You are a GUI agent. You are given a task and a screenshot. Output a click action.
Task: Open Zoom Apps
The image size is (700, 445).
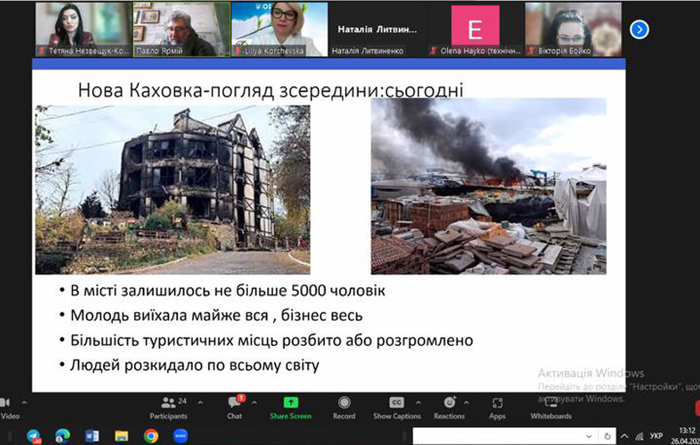(x=497, y=408)
